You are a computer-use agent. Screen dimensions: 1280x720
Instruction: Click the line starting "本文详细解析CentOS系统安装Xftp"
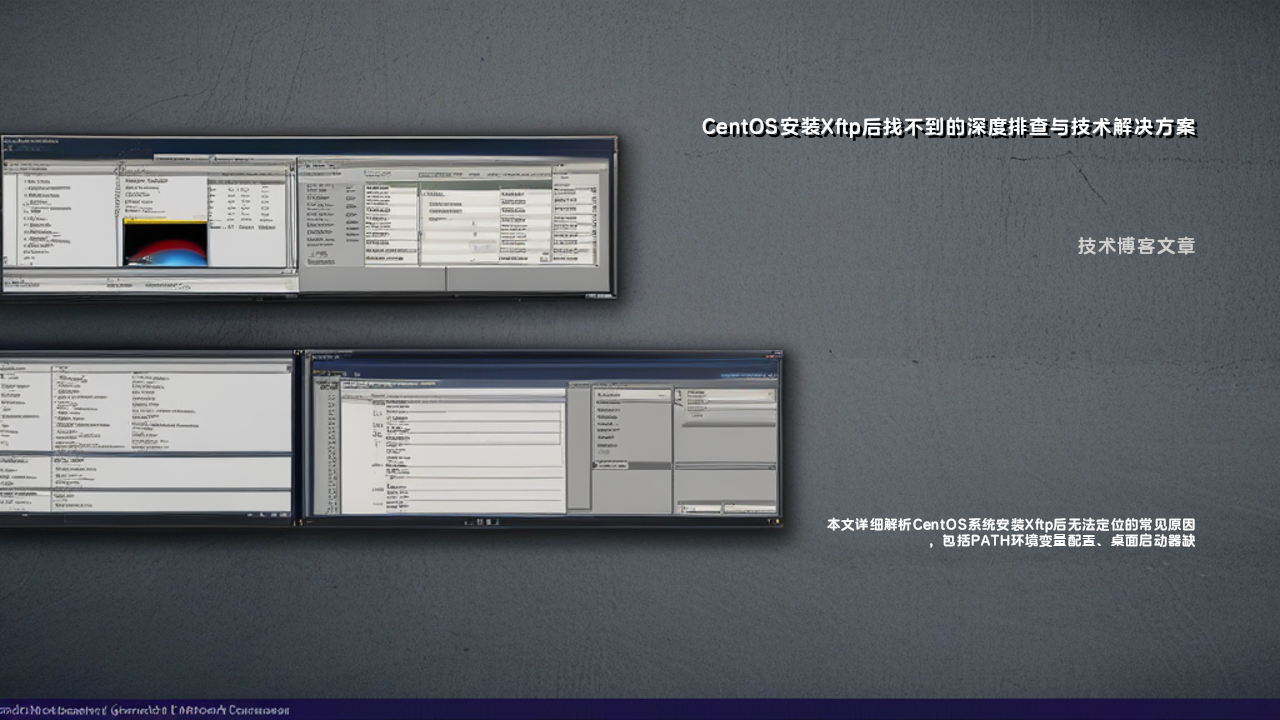tap(1011, 524)
